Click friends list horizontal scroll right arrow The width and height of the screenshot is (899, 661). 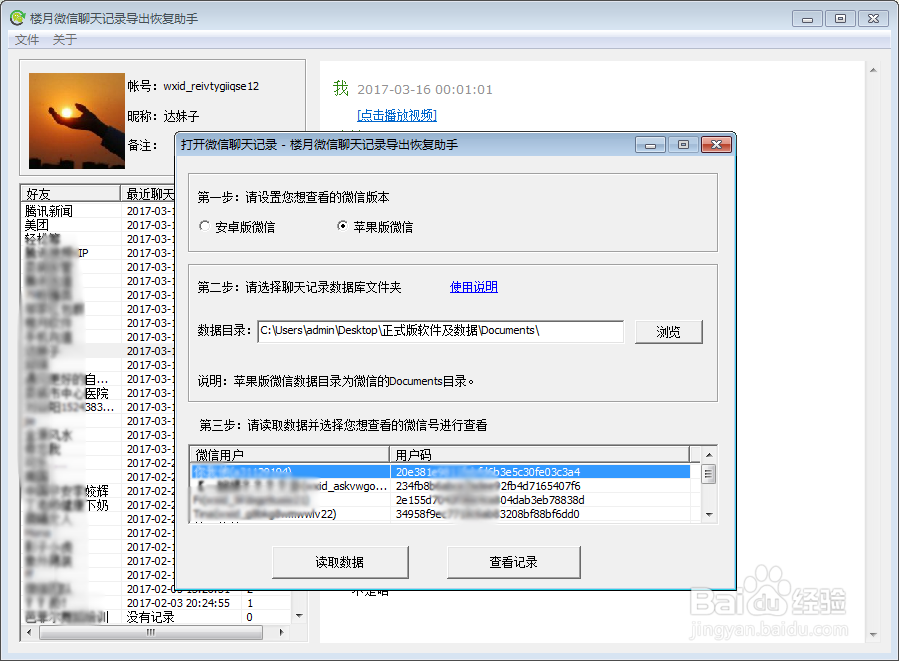(x=281, y=632)
